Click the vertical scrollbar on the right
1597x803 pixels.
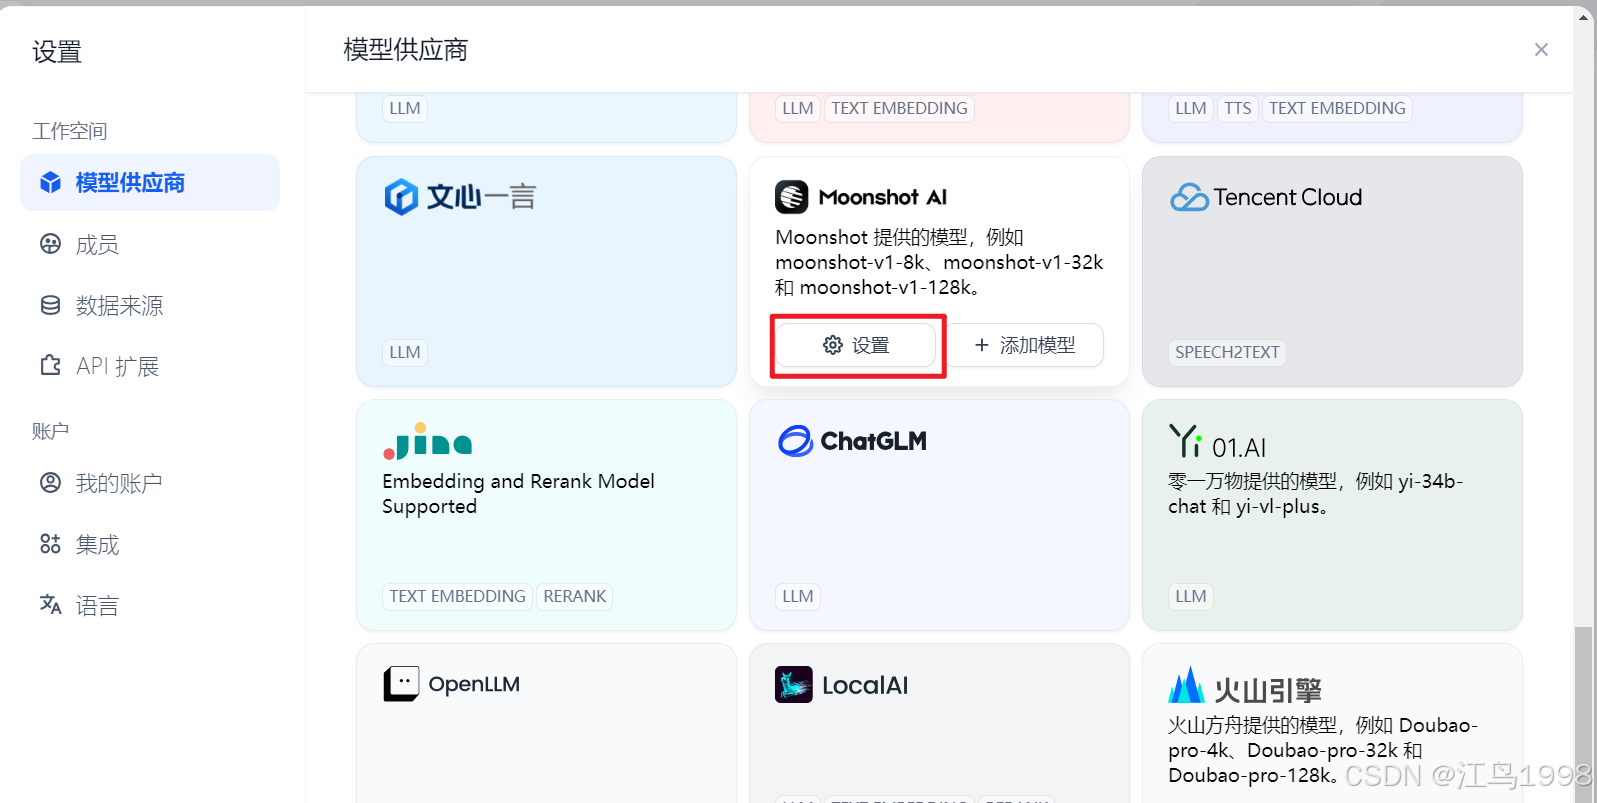(x=1582, y=712)
